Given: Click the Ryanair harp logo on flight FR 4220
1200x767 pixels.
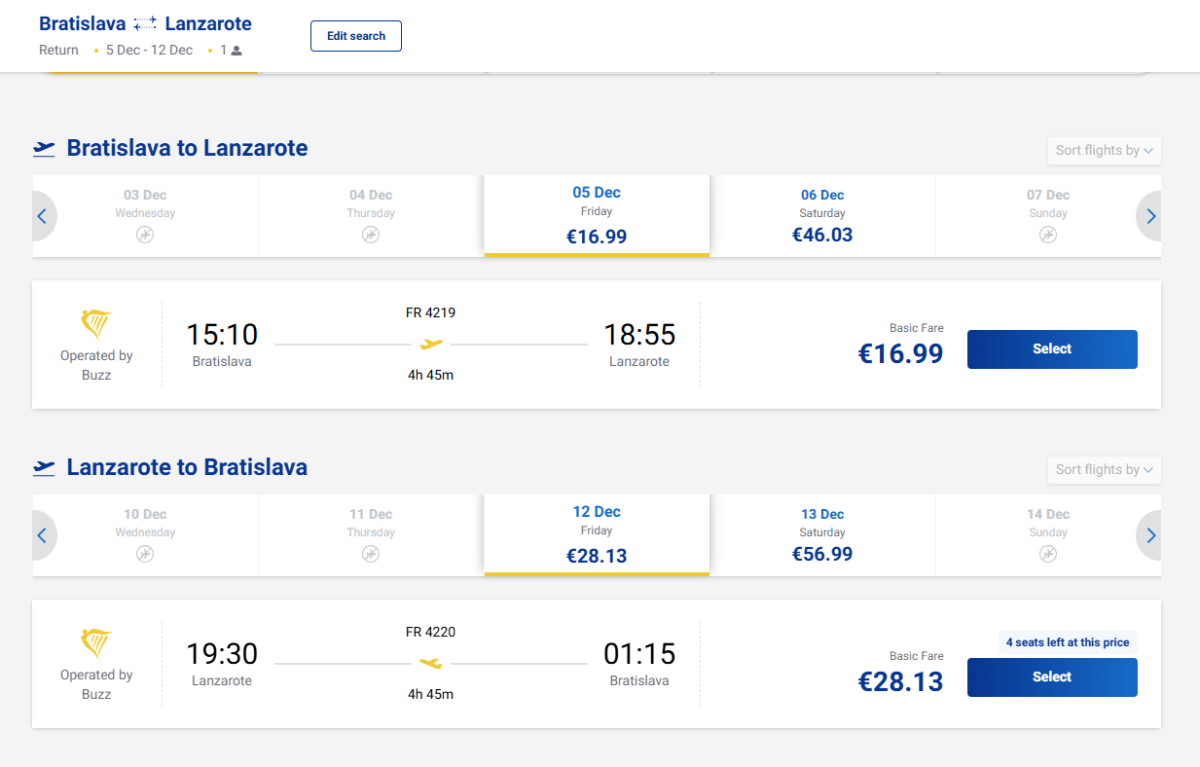Looking at the screenshot, I should (96, 643).
